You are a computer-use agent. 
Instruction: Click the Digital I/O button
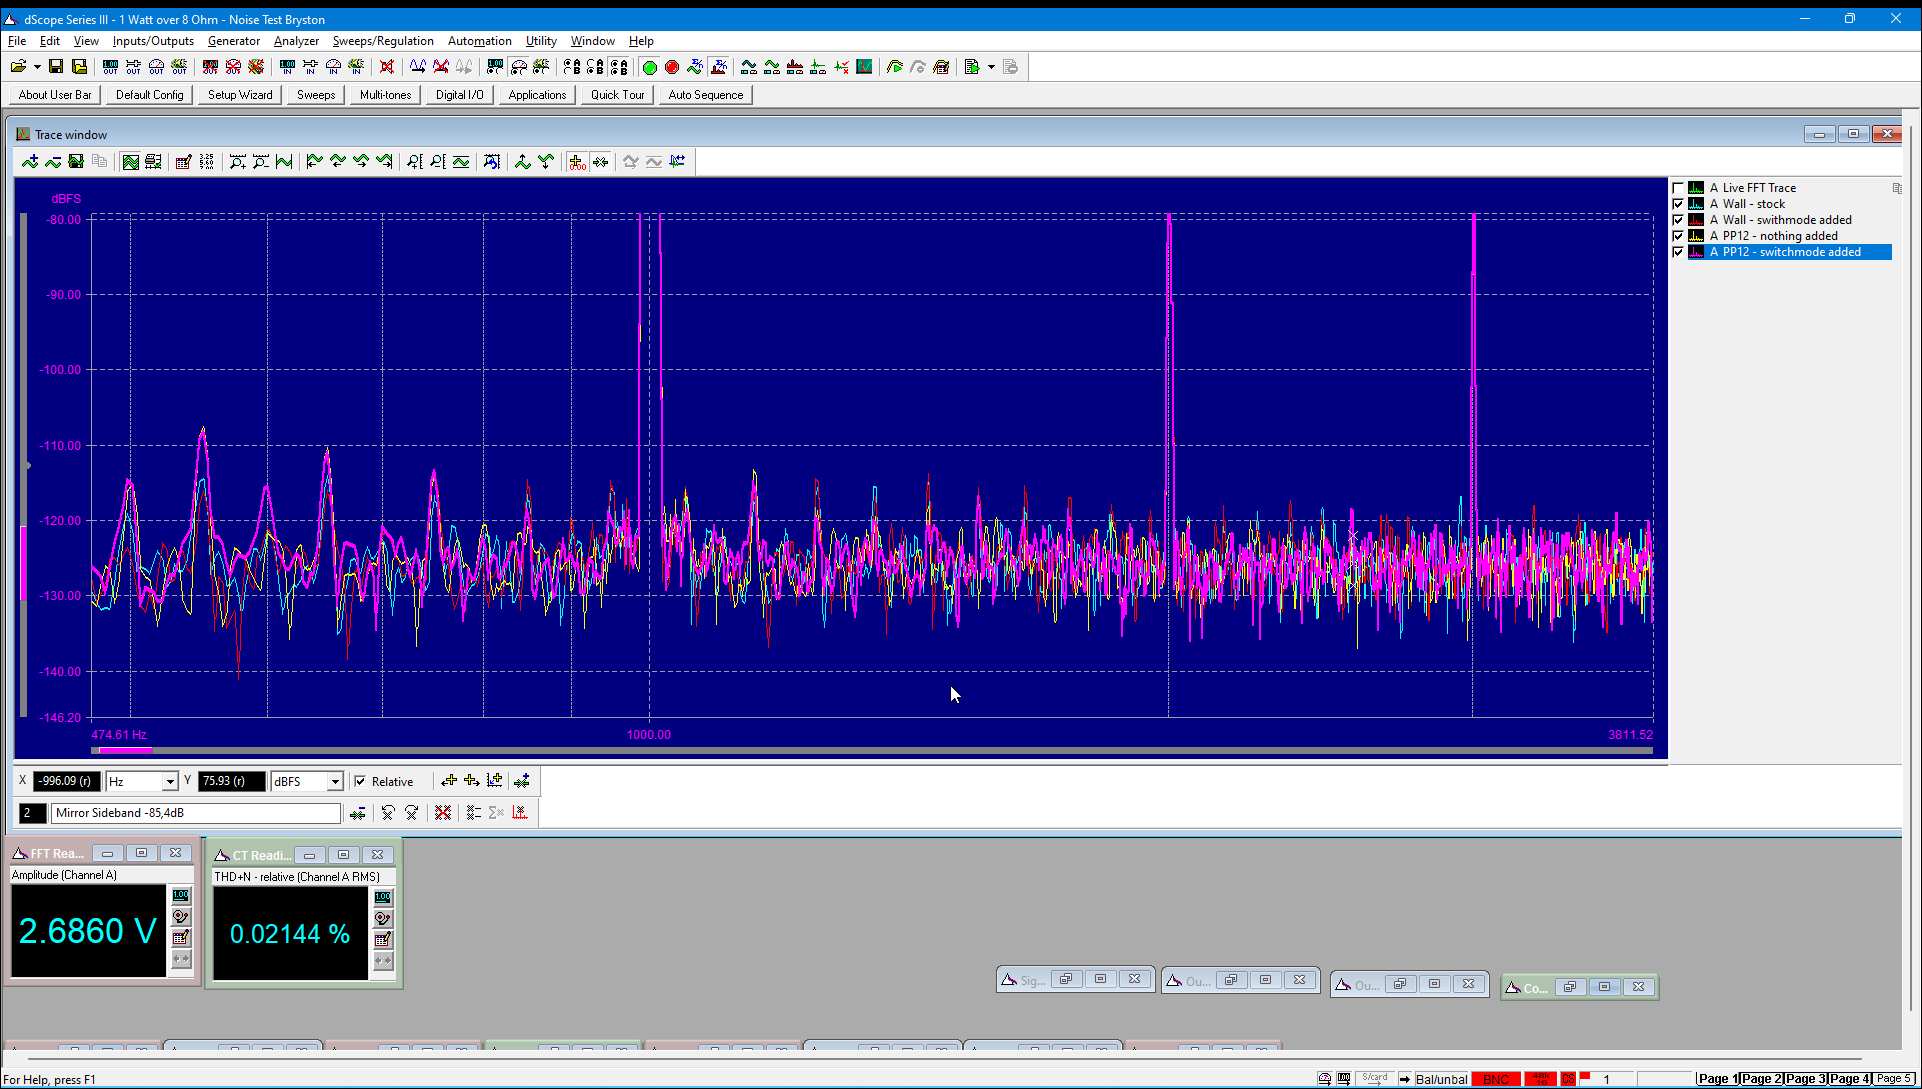[x=460, y=95]
